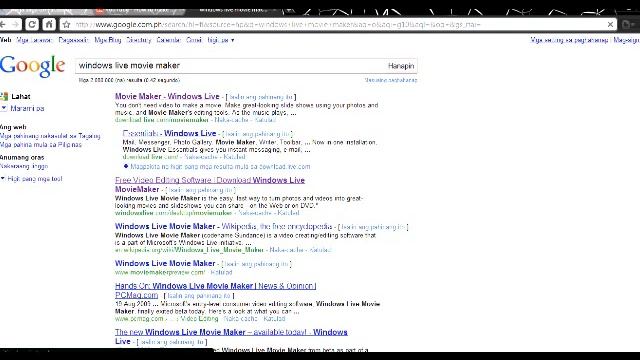Click the Anumang oras sidebar heading
This screenshot has height=360, width=640.
[x=22, y=158]
